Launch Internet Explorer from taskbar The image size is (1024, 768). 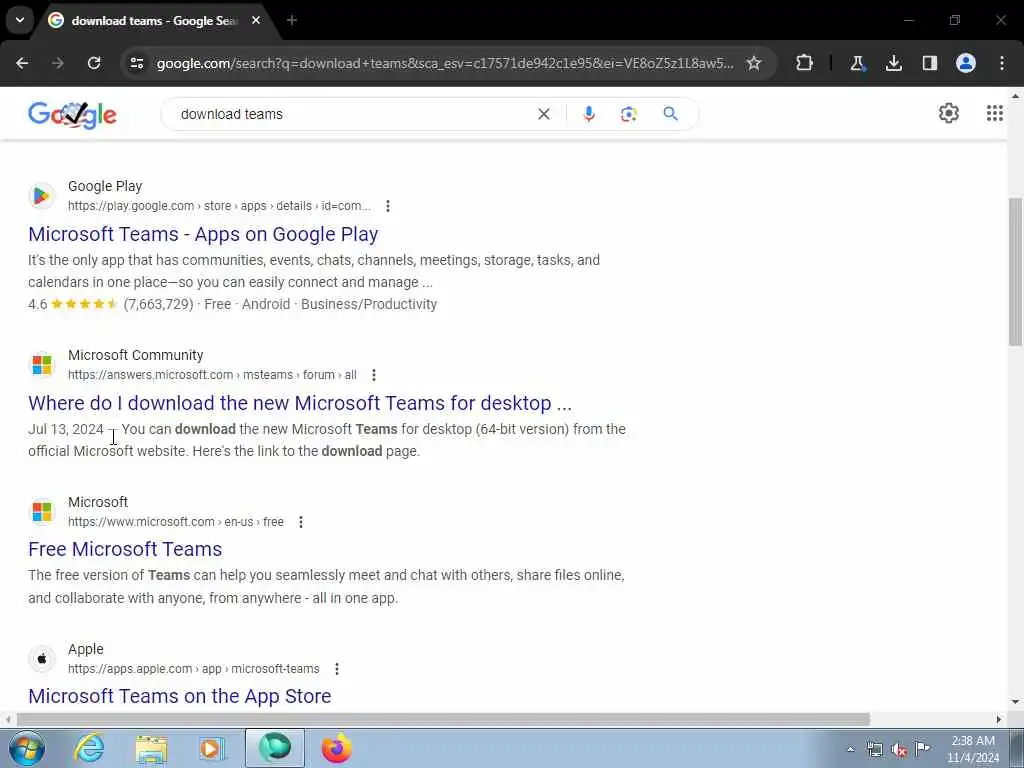(x=89, y=748)
